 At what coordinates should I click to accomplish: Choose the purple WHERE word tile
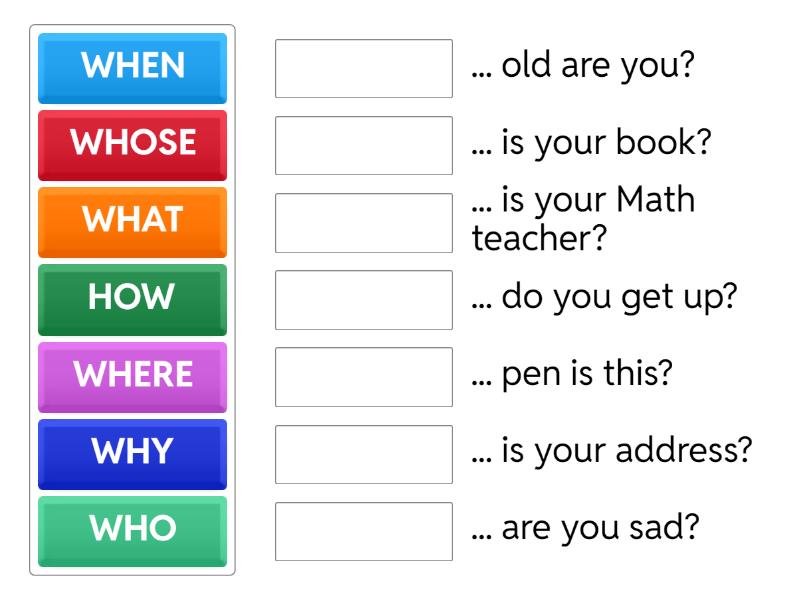pyautogui.click(x=132, y=376)
